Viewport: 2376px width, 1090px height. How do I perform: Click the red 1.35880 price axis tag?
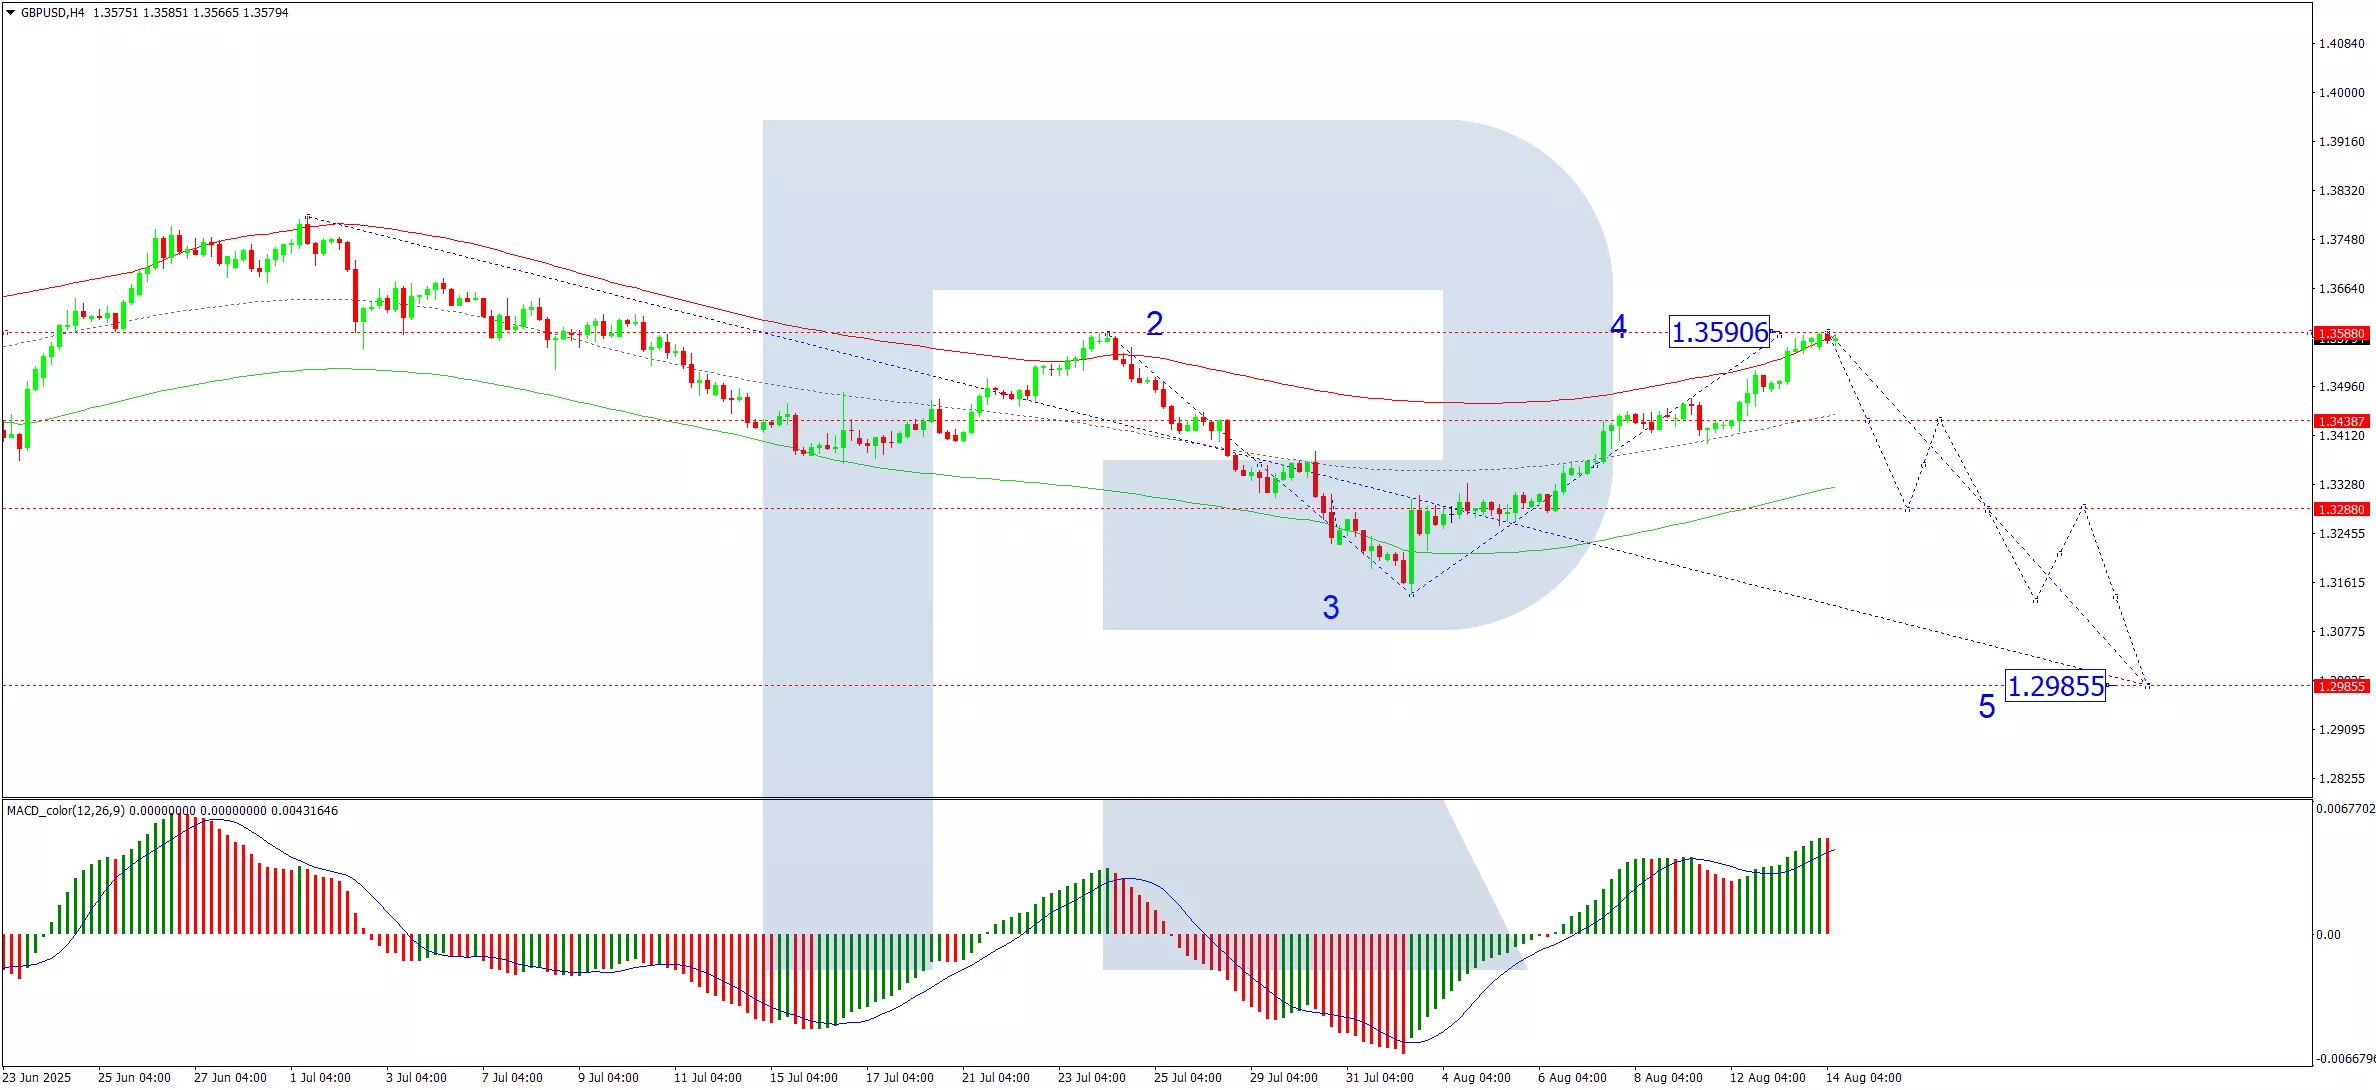pos(2341,333)
